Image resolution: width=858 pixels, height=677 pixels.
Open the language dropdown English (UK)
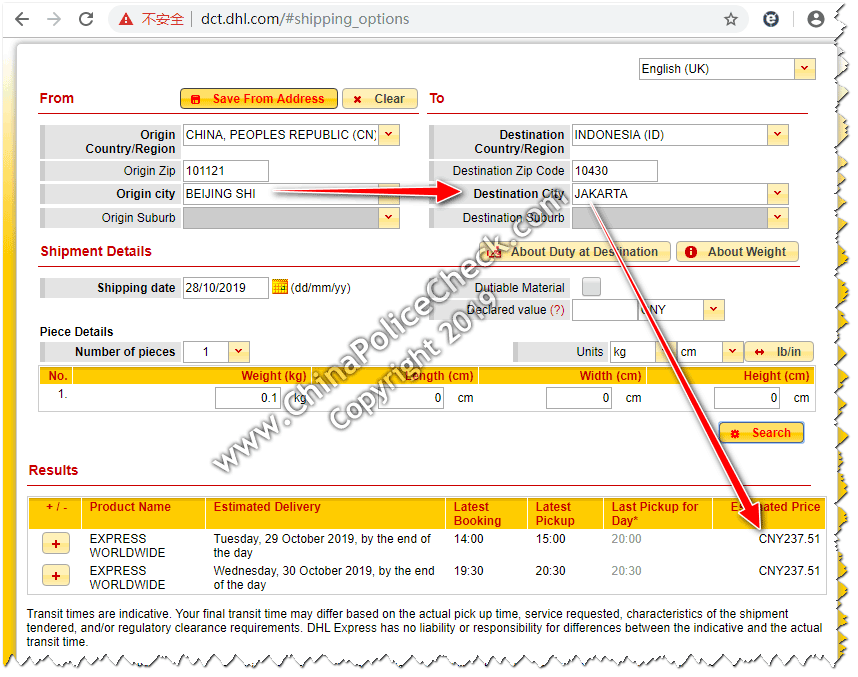tap(804, 69)
